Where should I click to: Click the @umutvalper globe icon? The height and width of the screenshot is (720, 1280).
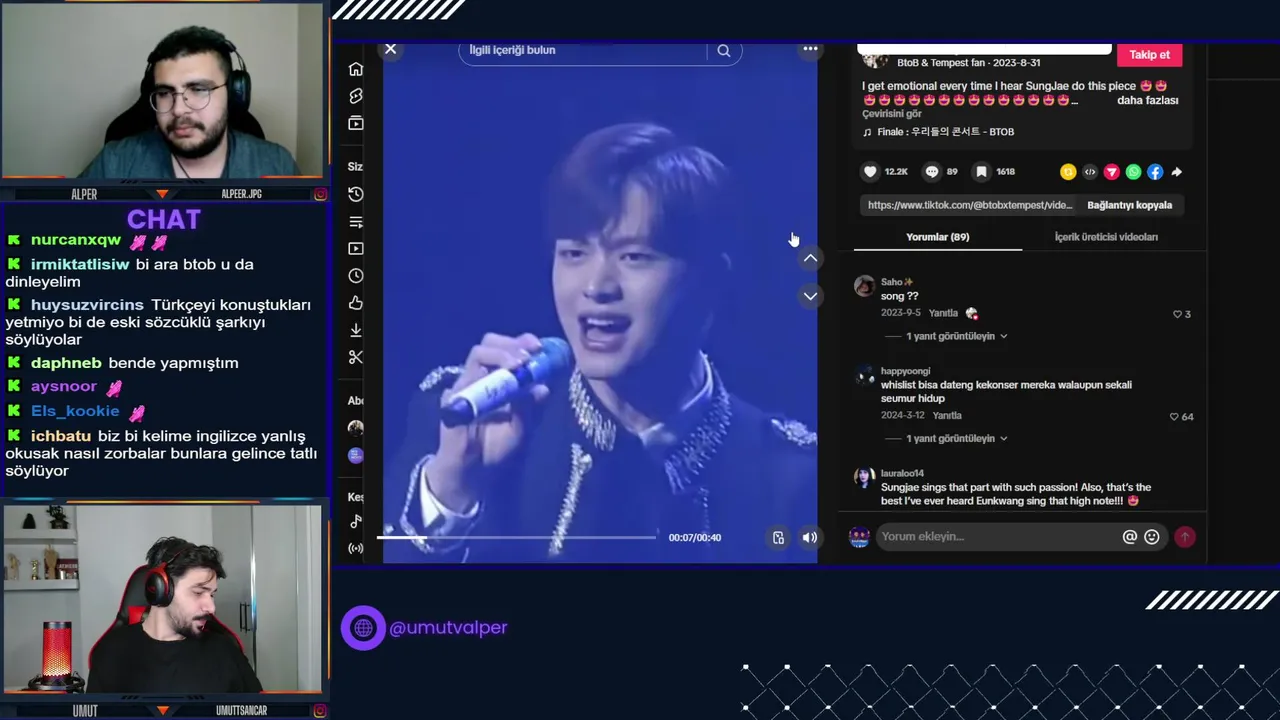point(363,628)
